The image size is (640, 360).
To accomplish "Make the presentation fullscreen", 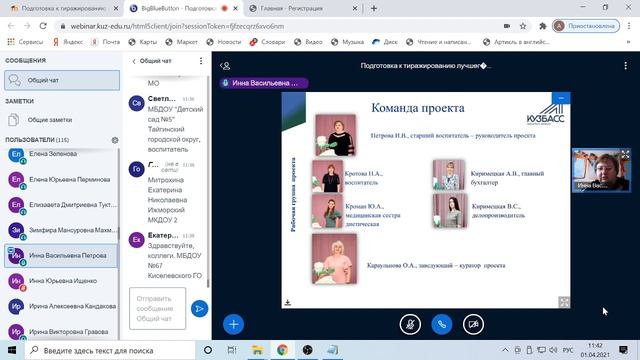I will pyautogui.click(x=564, y=302).
